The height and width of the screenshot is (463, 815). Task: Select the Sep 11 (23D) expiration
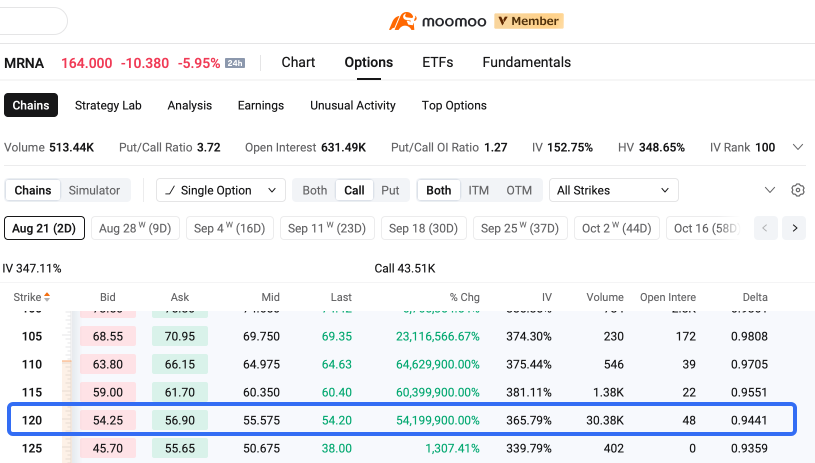tap(327, 228)
